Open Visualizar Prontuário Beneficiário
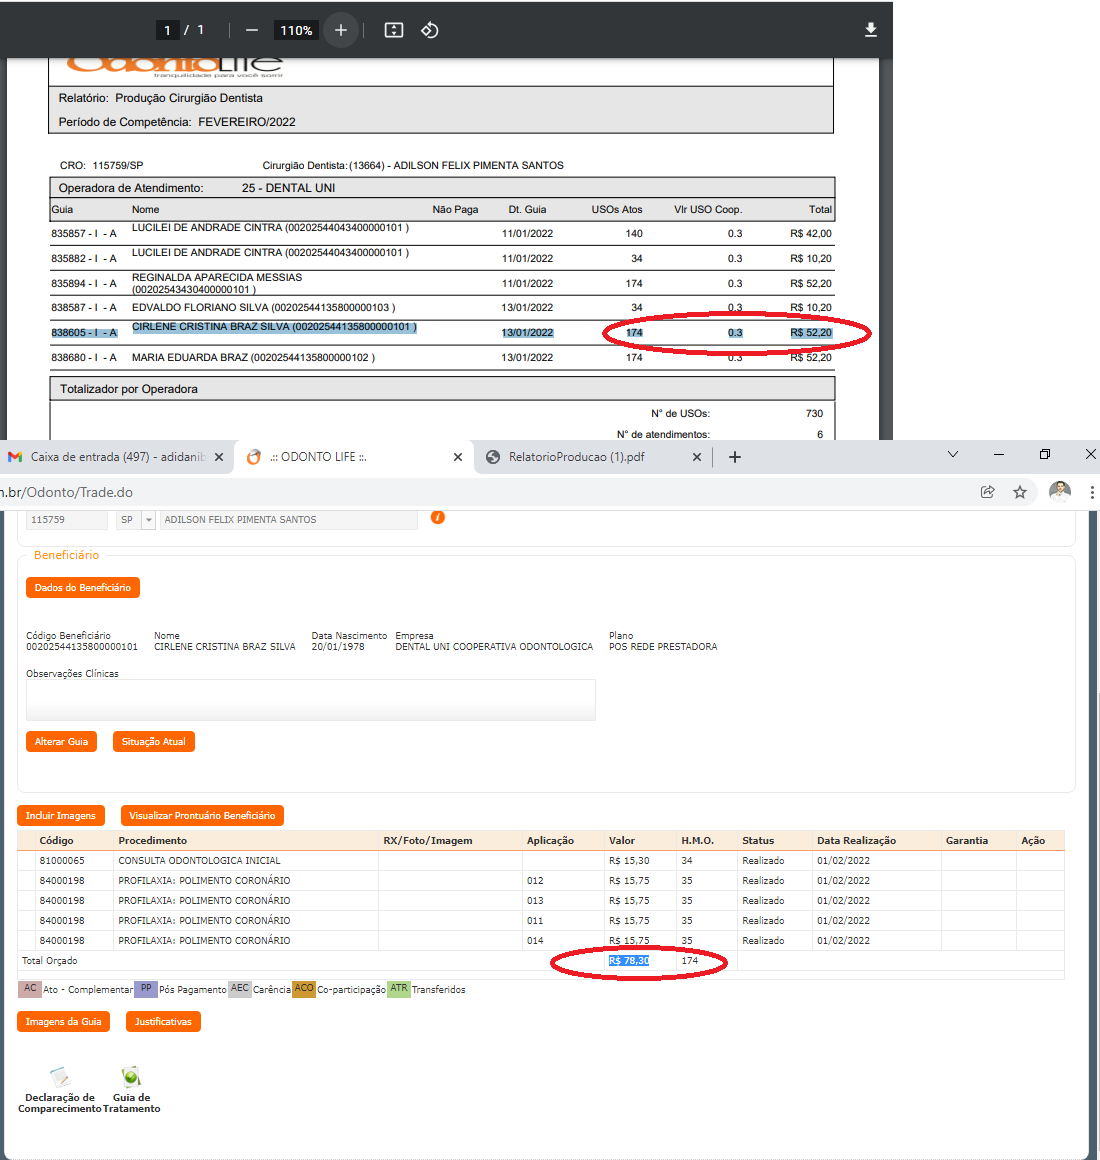 (x=202, y=816)
